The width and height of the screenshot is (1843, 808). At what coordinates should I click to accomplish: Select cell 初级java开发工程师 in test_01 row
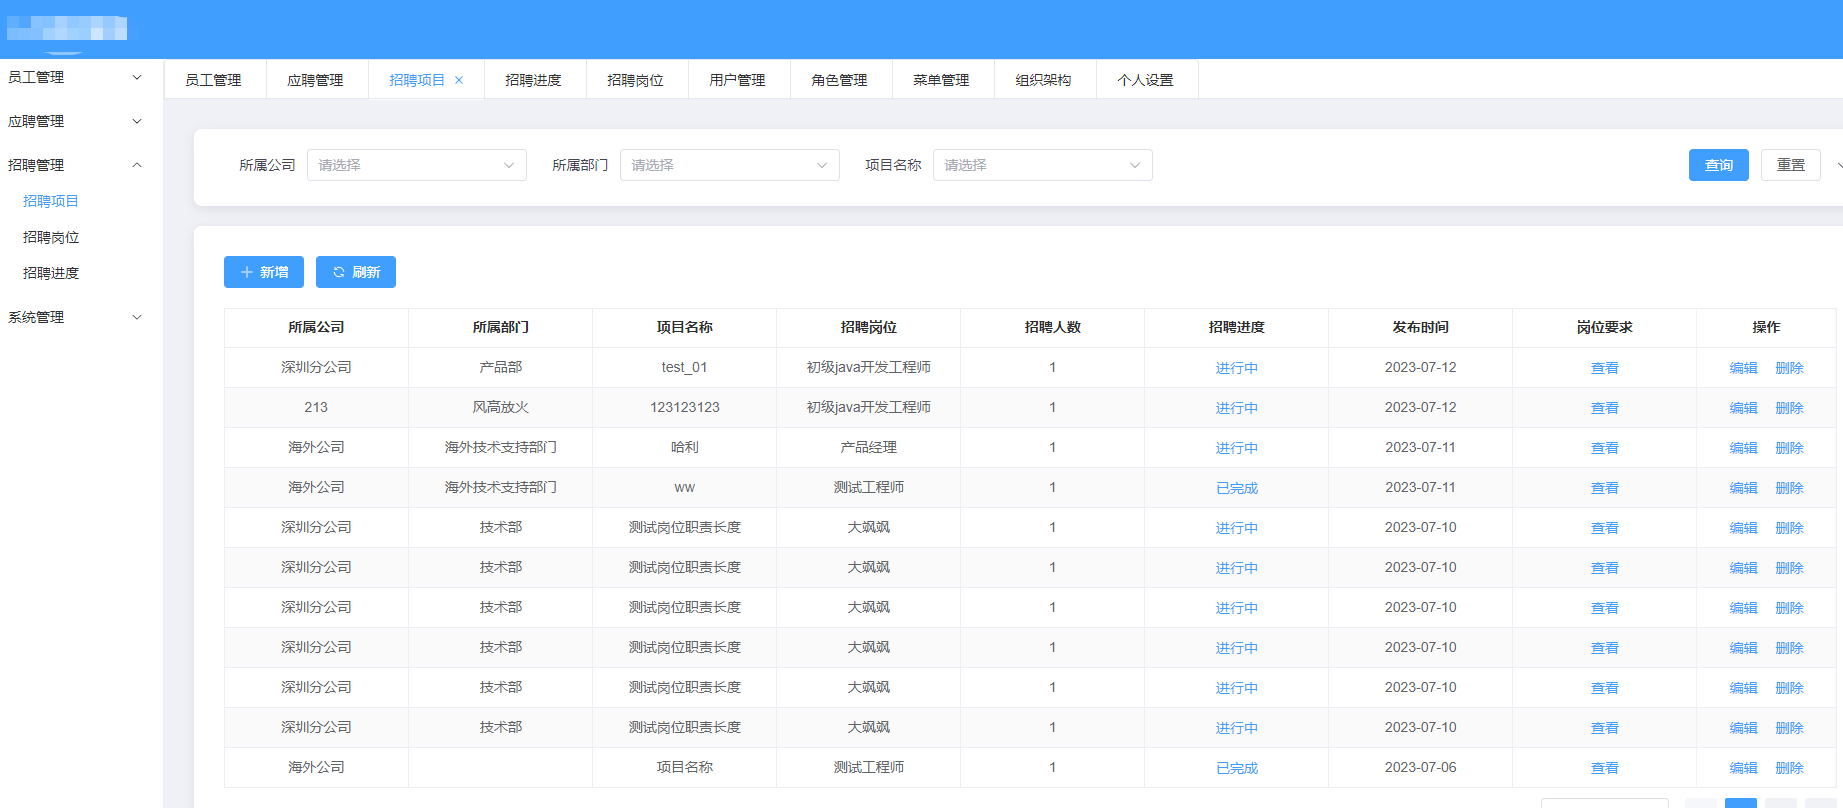[869, 367]
